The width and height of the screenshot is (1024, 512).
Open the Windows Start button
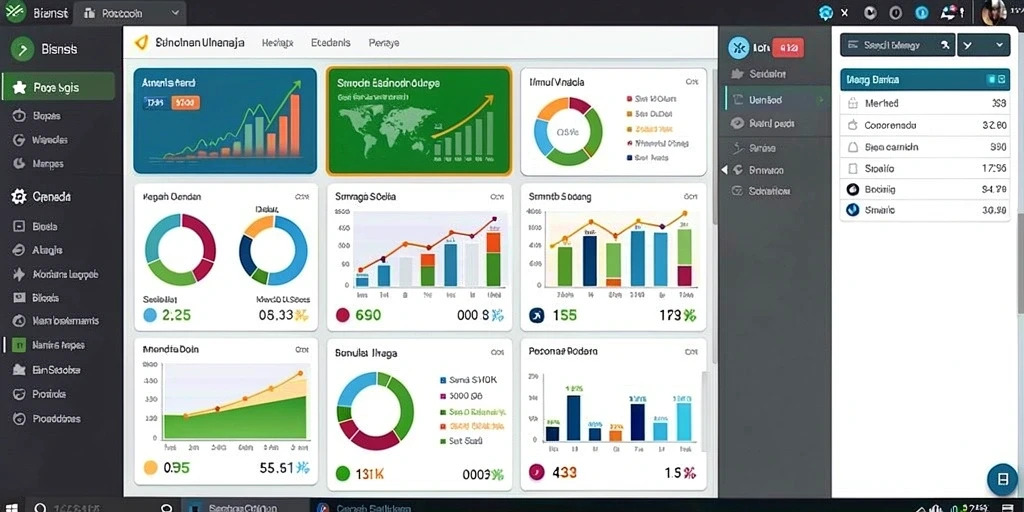pos(12,507)
